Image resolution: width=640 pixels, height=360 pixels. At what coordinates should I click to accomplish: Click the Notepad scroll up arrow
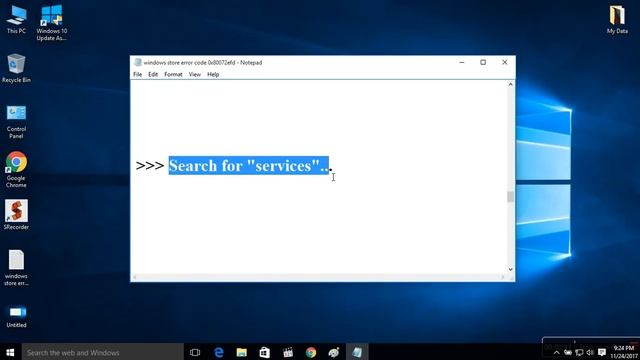pos(510,84)
